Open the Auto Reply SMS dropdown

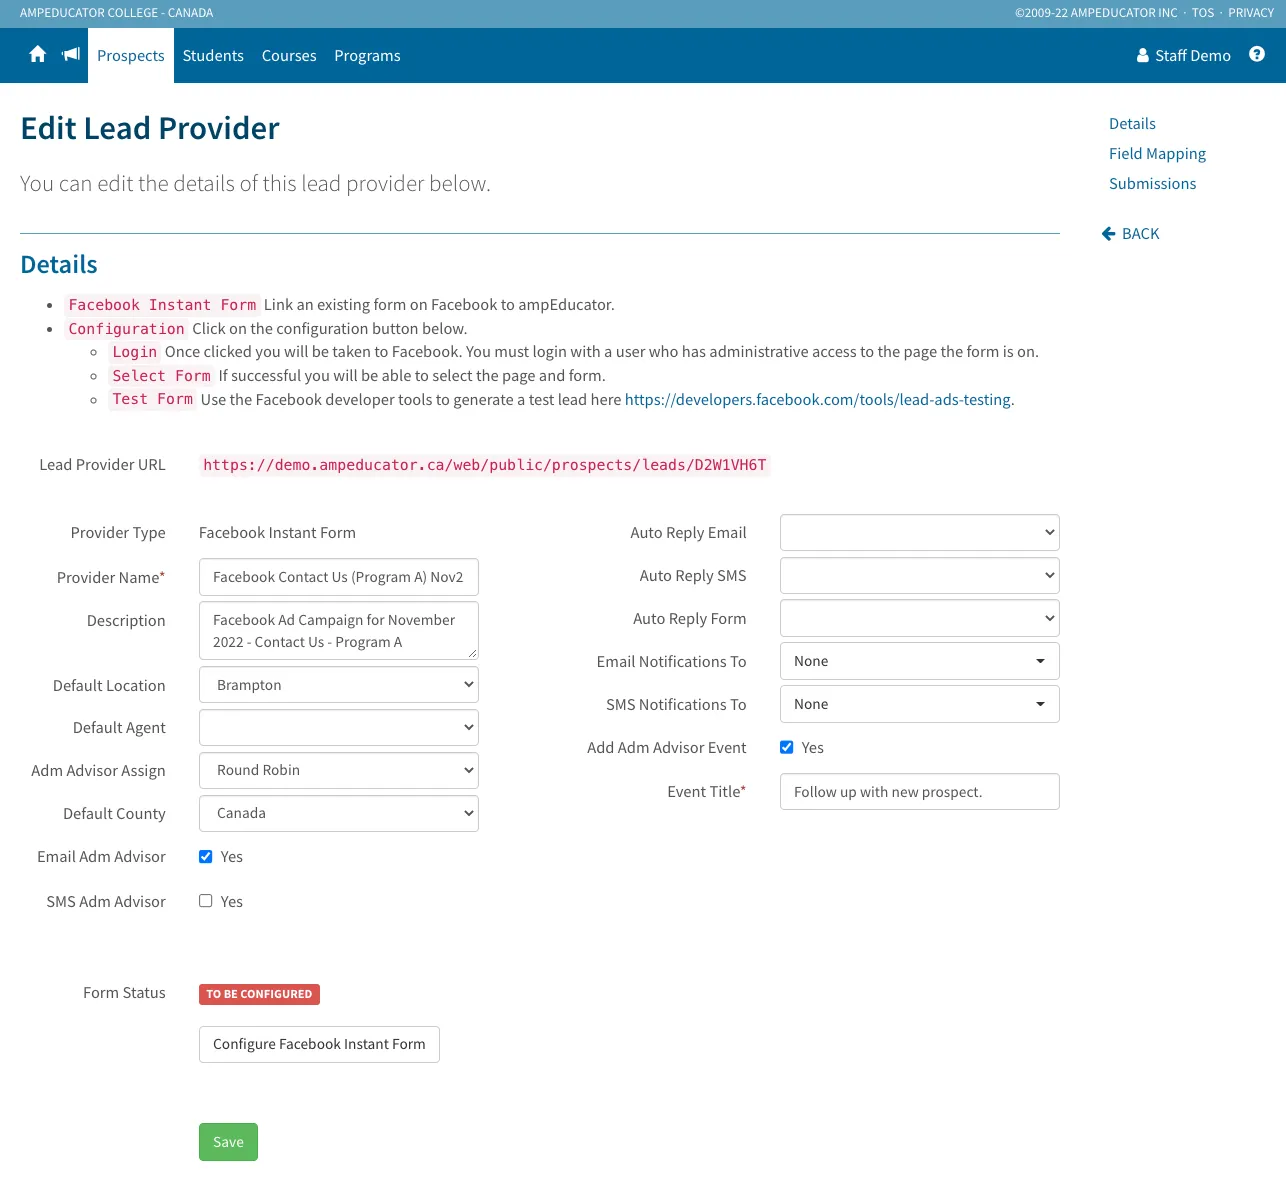[x=920, y=576]
